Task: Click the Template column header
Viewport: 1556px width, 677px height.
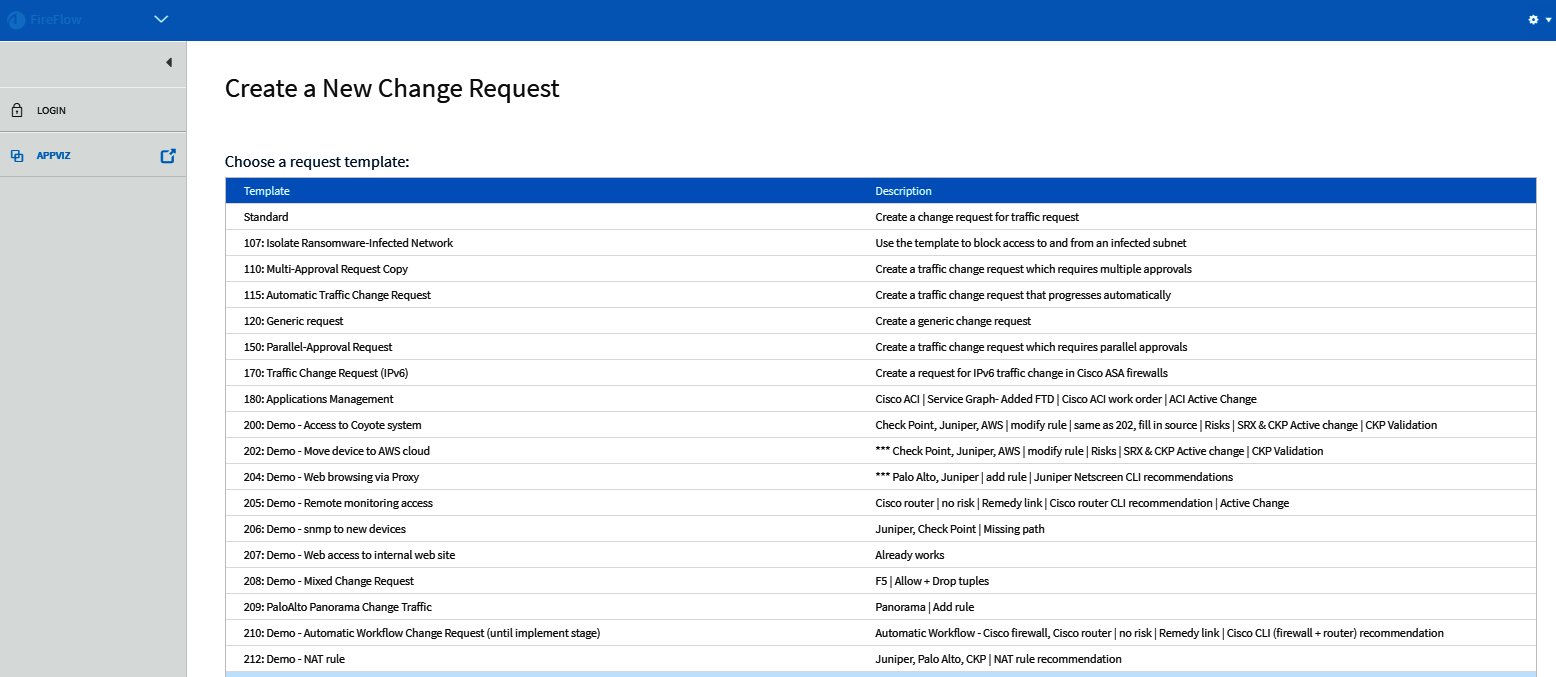Action: tap(267, 191)
